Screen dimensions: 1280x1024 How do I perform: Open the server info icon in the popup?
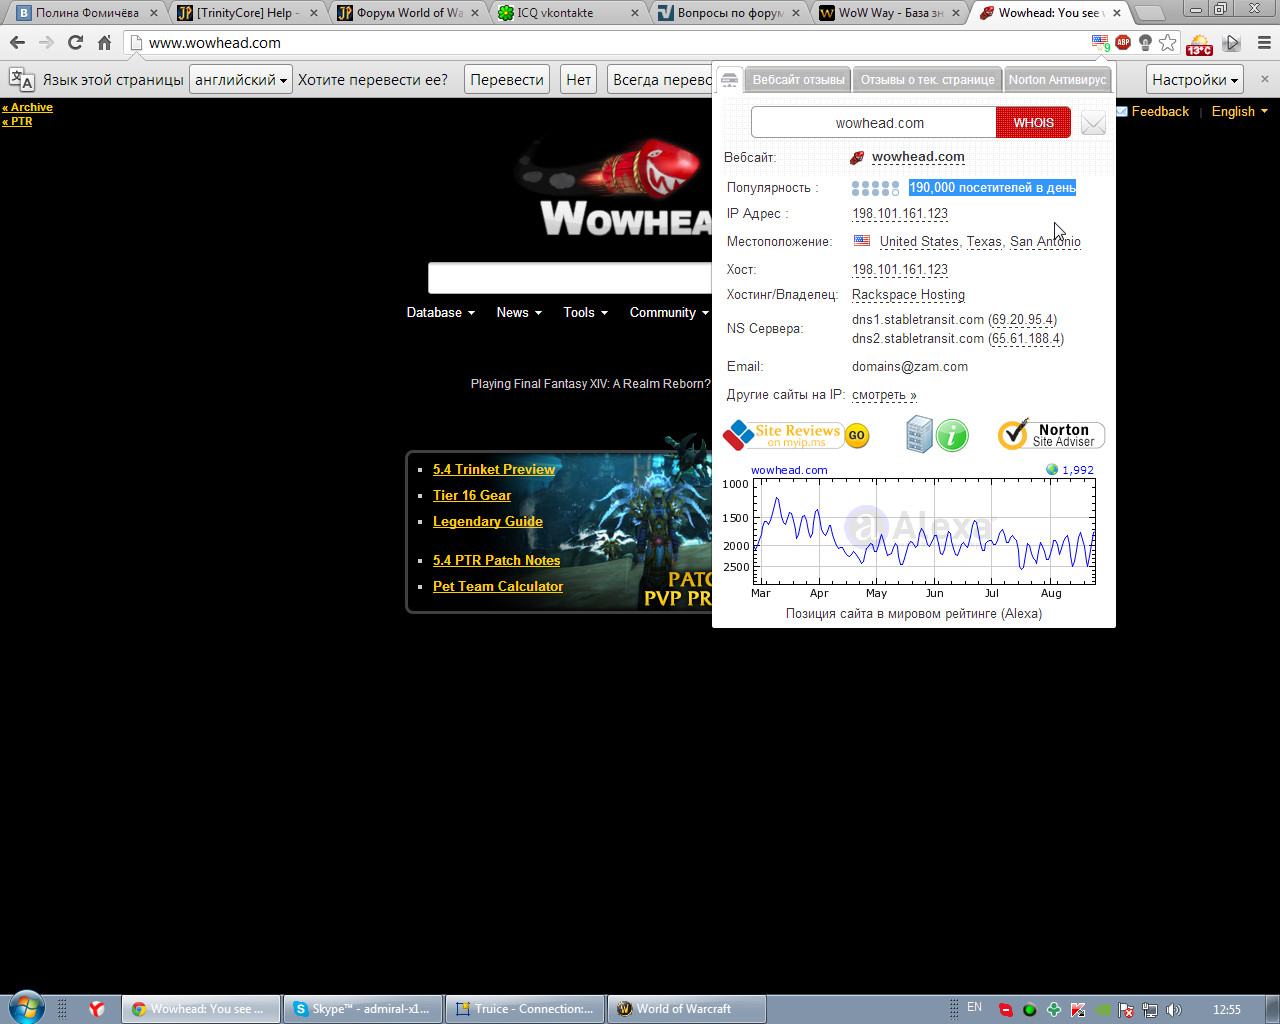[x=919, y=435]
